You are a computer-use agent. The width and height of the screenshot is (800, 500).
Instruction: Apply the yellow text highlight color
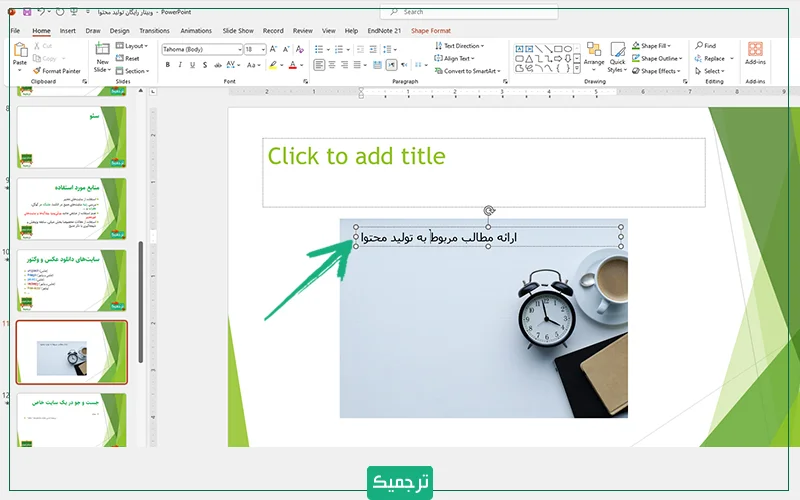[x=273, y=65]
